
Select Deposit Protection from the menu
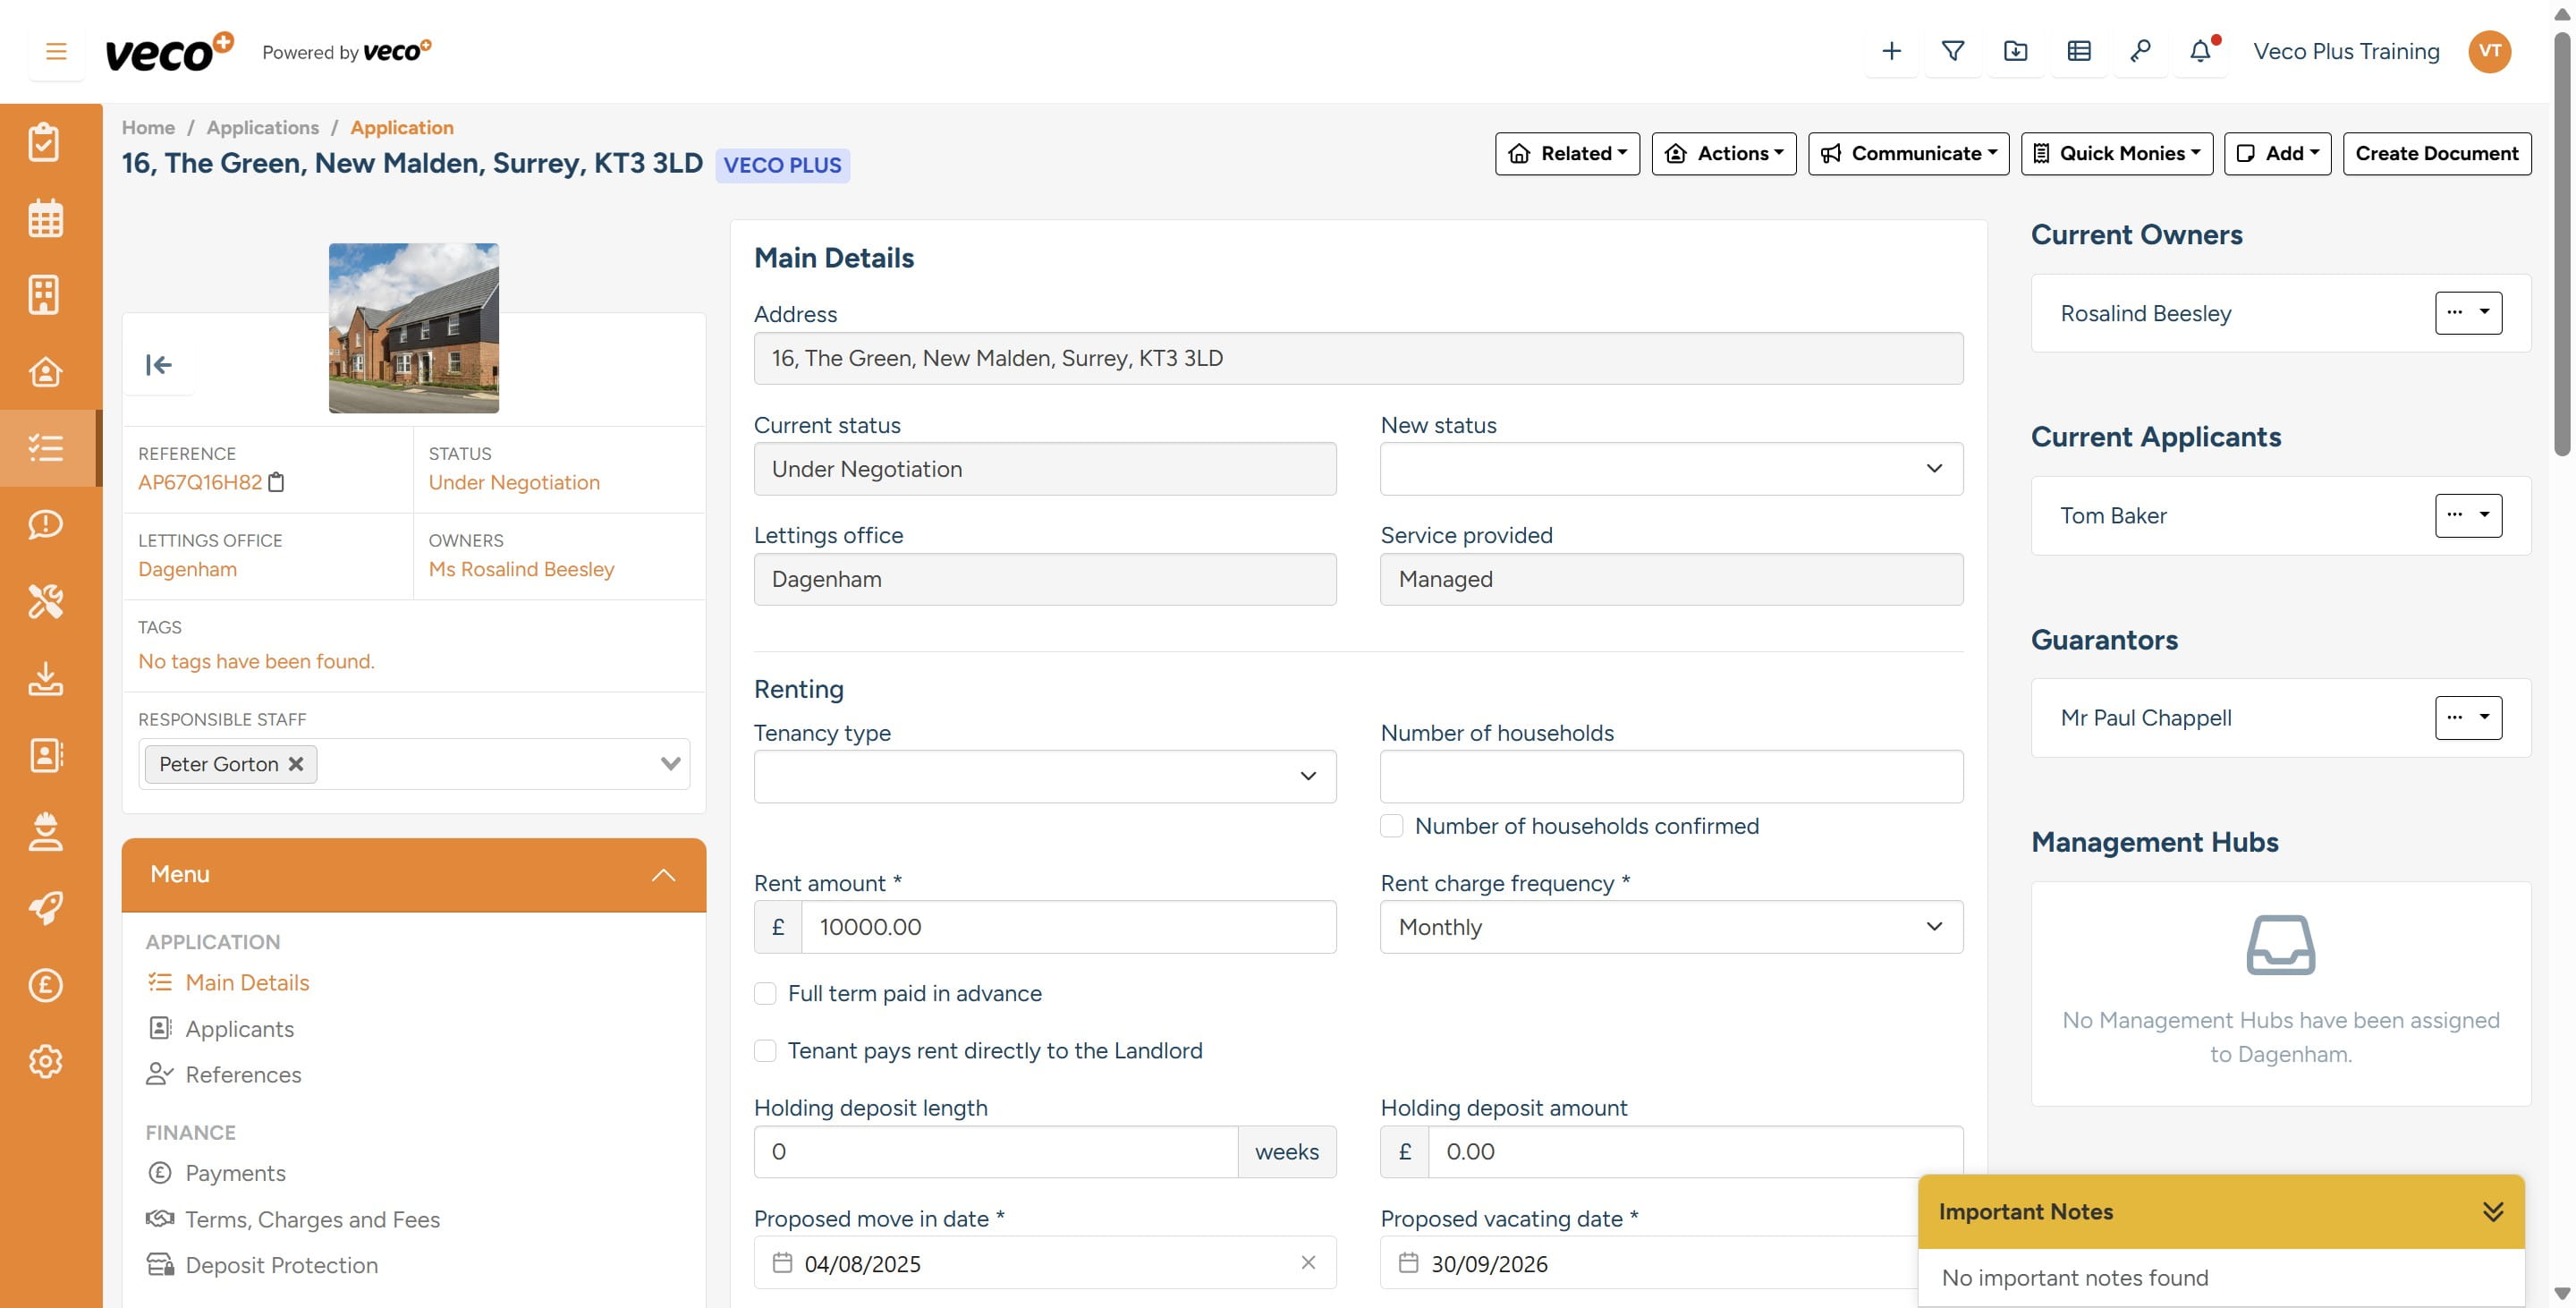click(x=281, y=1265)
